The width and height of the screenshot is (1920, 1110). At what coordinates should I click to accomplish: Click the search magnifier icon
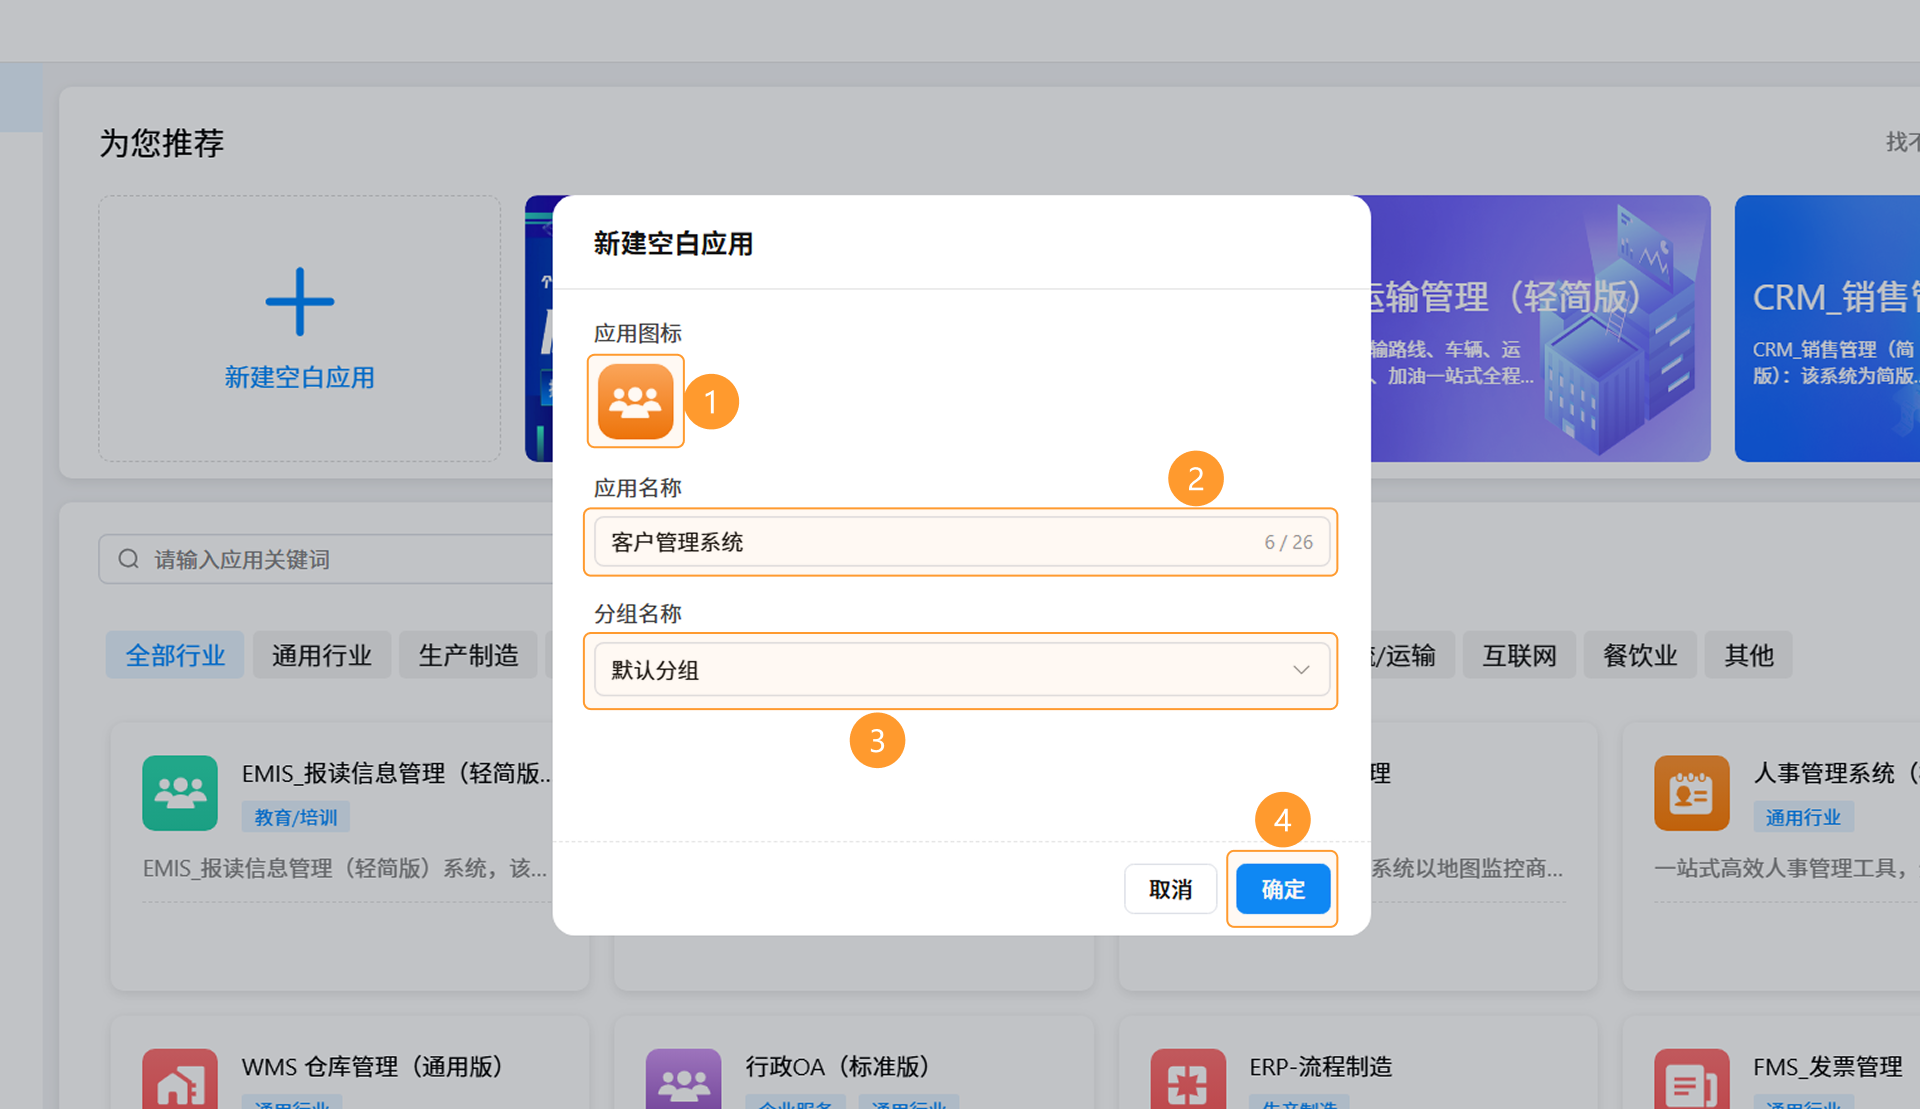[129, 559]
